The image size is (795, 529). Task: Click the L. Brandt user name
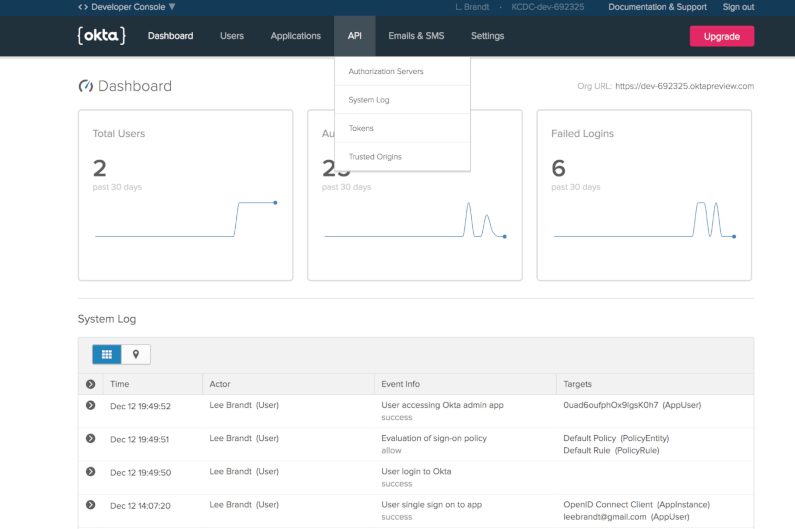(x=472, y=7)
